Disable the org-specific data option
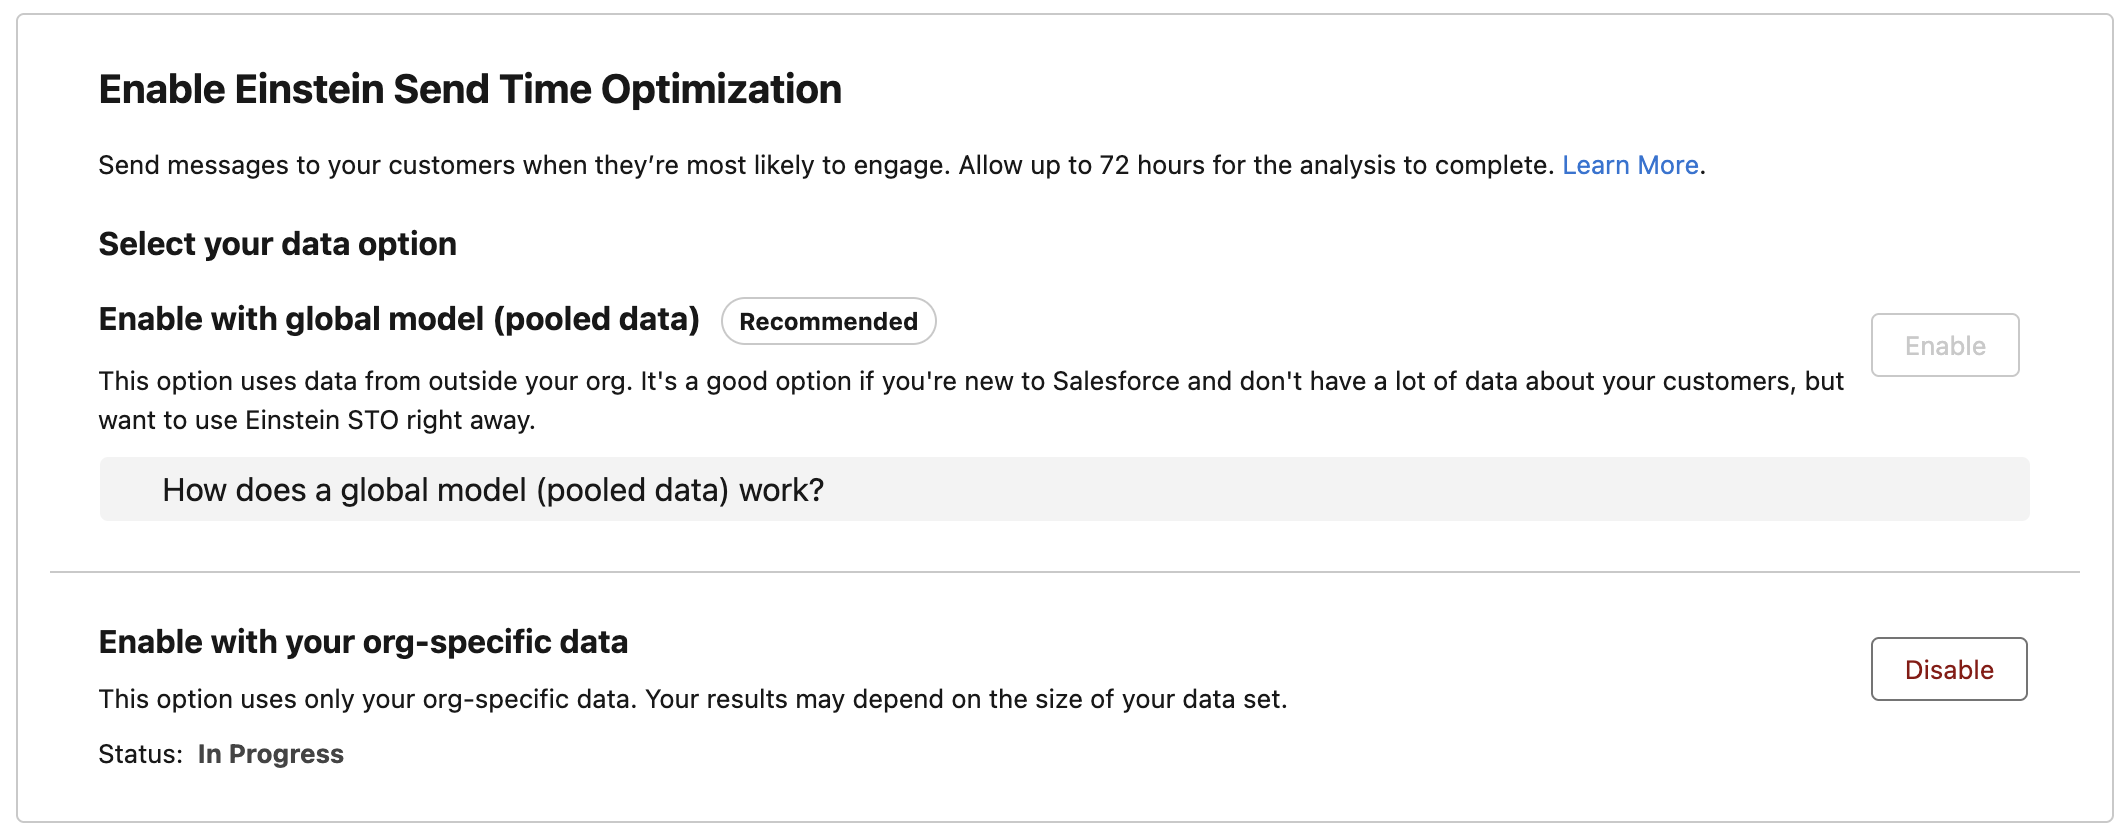This screenshot has width=2126, height=834. click(1948, 670)
